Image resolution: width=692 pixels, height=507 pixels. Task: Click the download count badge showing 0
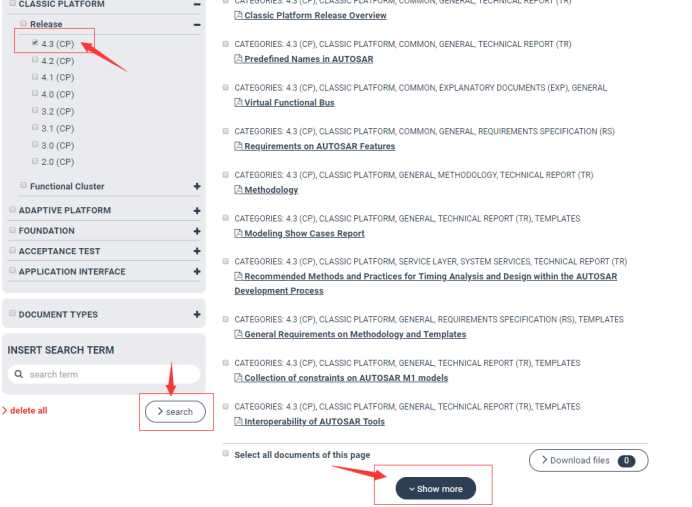tap(626, 461)
